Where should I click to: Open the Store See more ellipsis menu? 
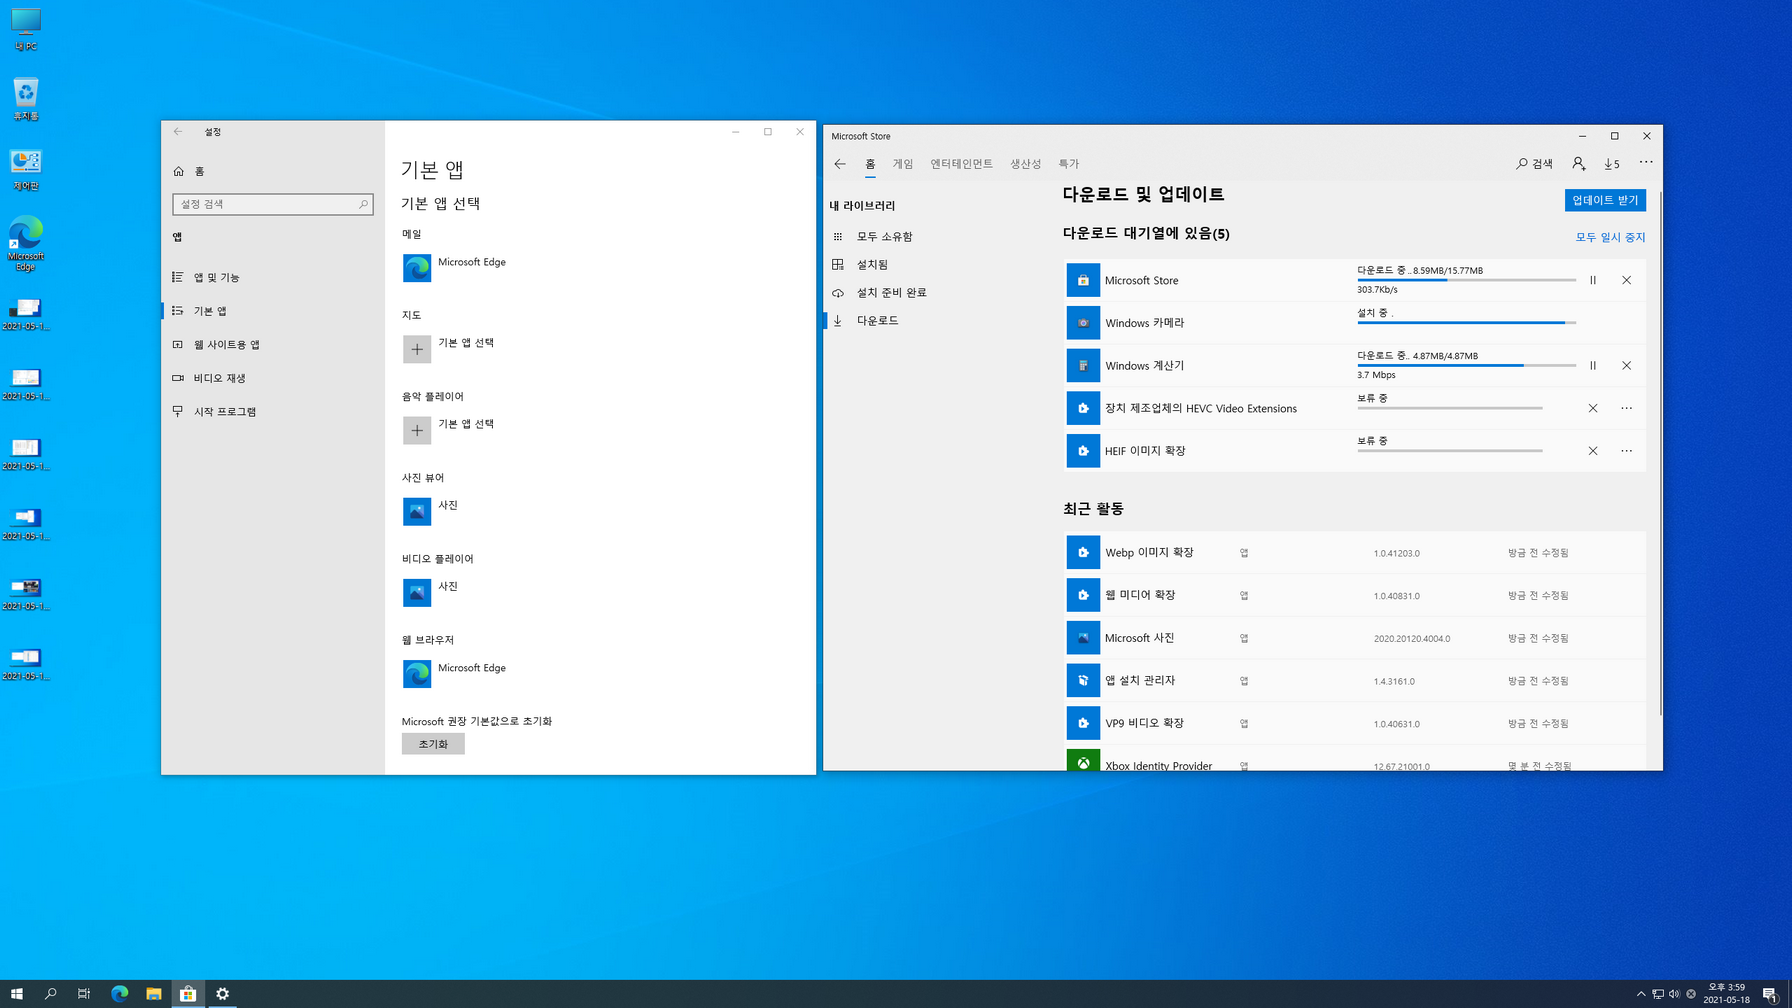click(x=1646, y=163)
